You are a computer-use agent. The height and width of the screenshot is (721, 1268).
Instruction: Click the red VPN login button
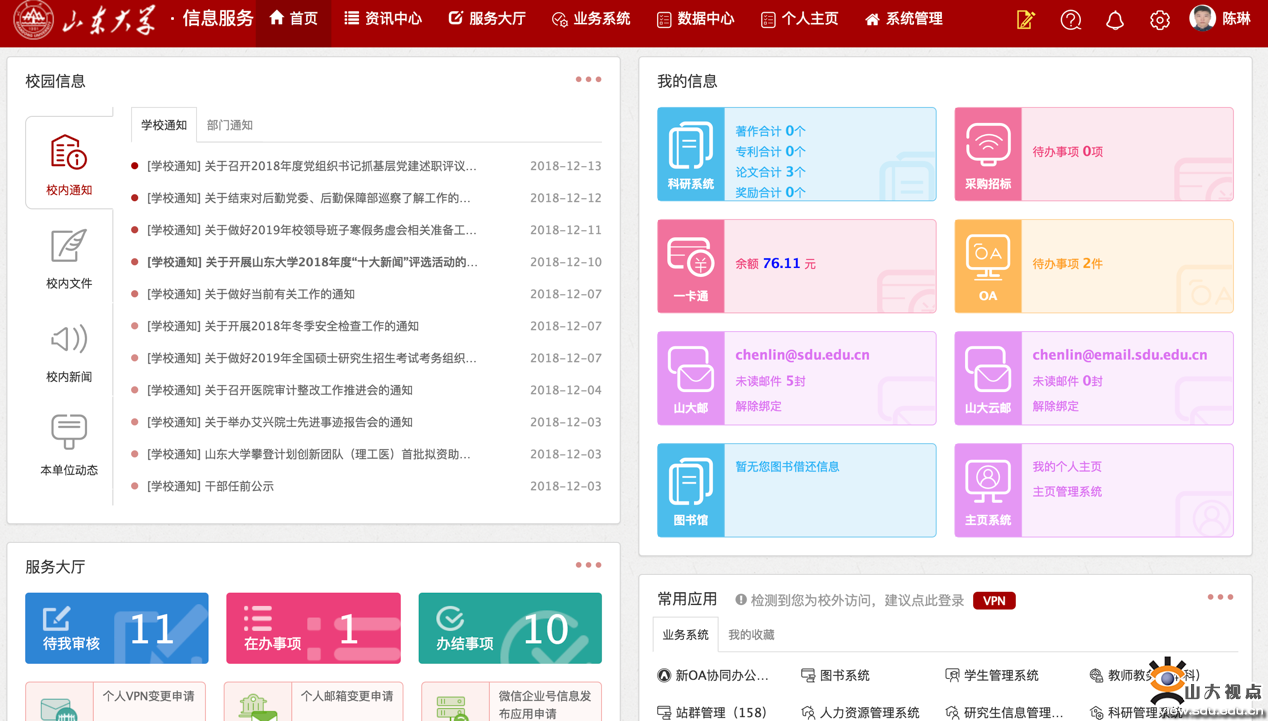point(994,601)
